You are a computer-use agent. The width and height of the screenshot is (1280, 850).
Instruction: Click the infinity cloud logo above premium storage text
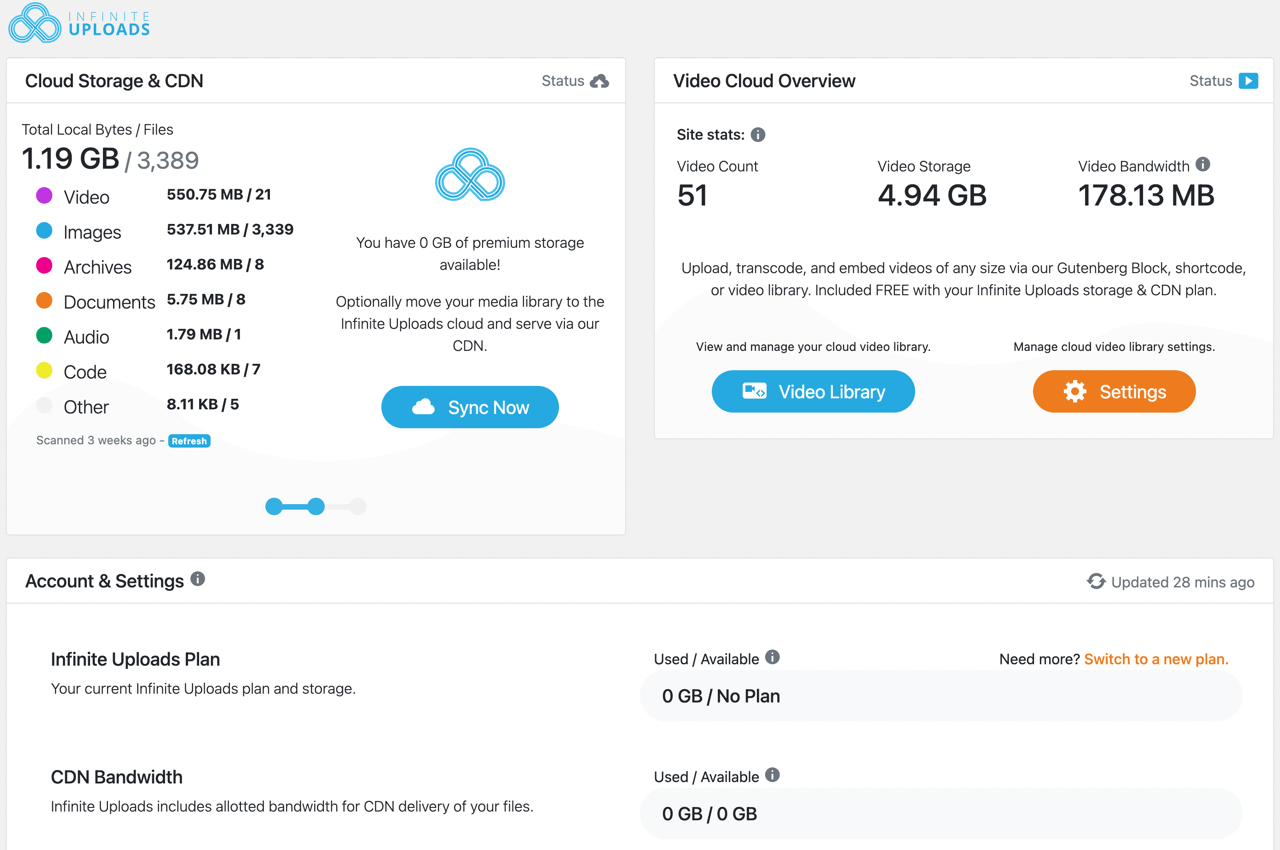(470, 175)
